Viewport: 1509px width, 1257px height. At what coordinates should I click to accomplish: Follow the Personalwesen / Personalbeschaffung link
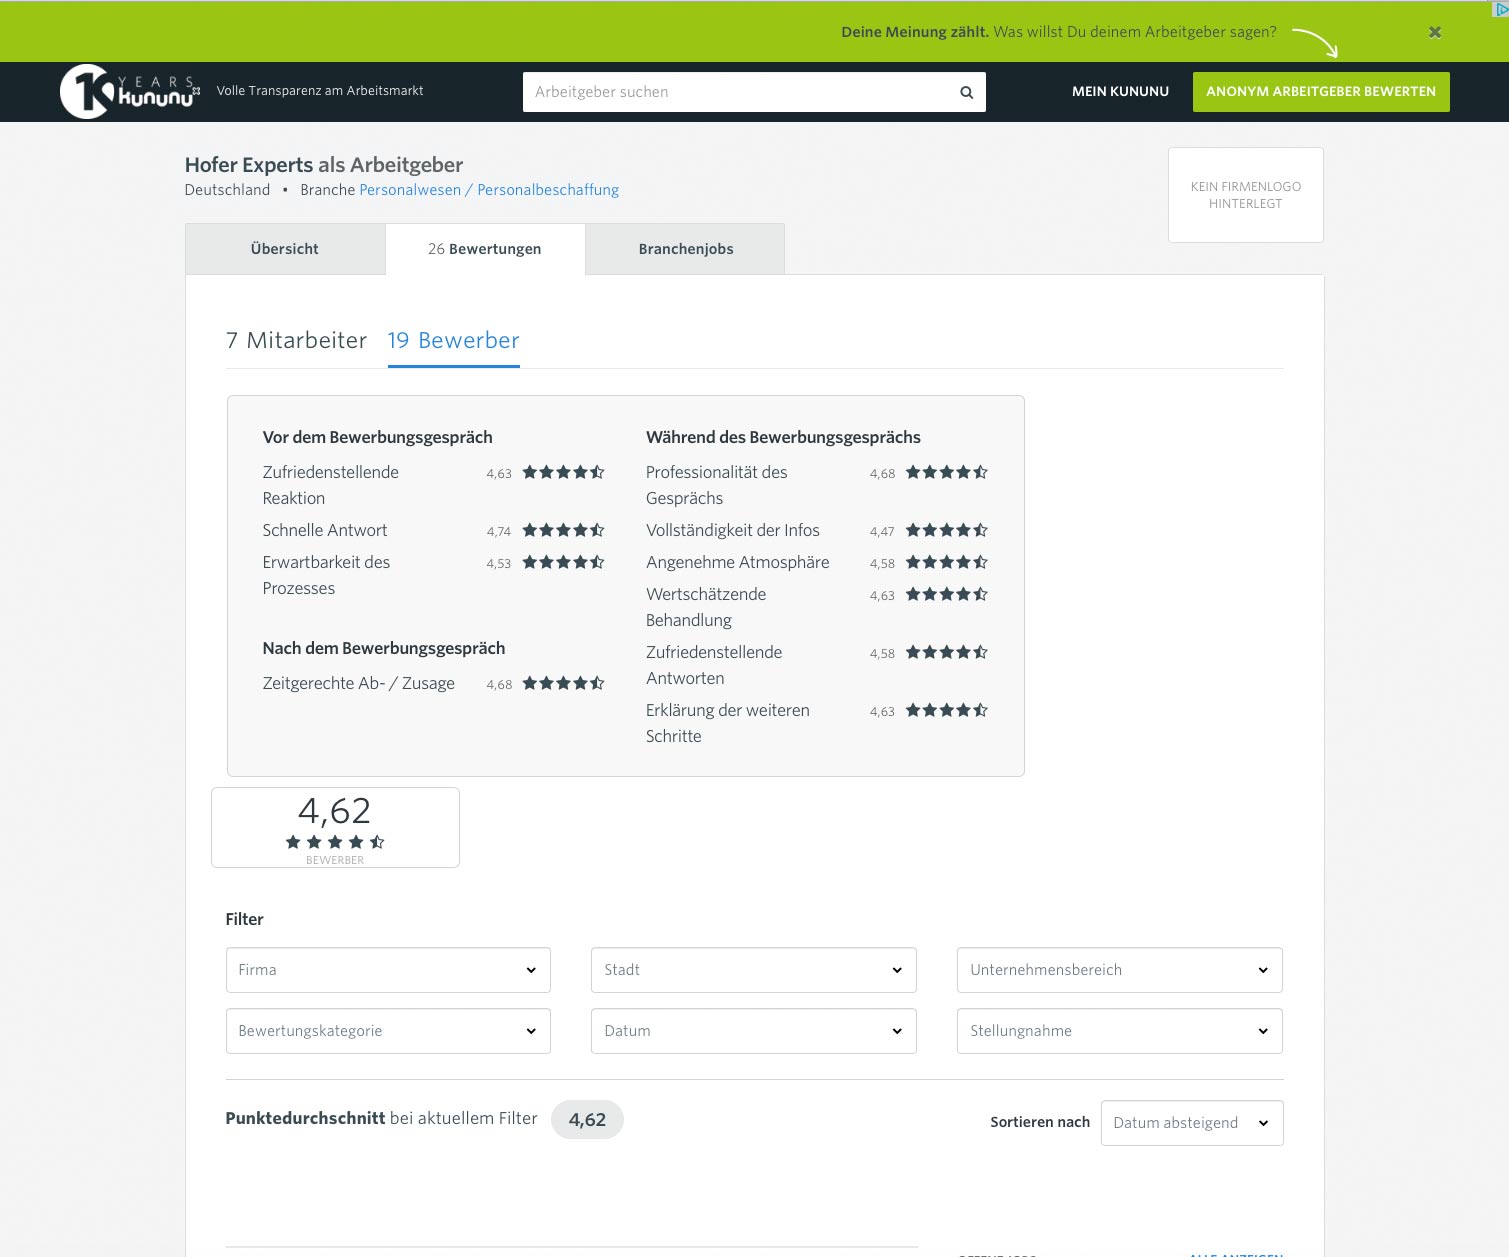click(x=489, y=190)
